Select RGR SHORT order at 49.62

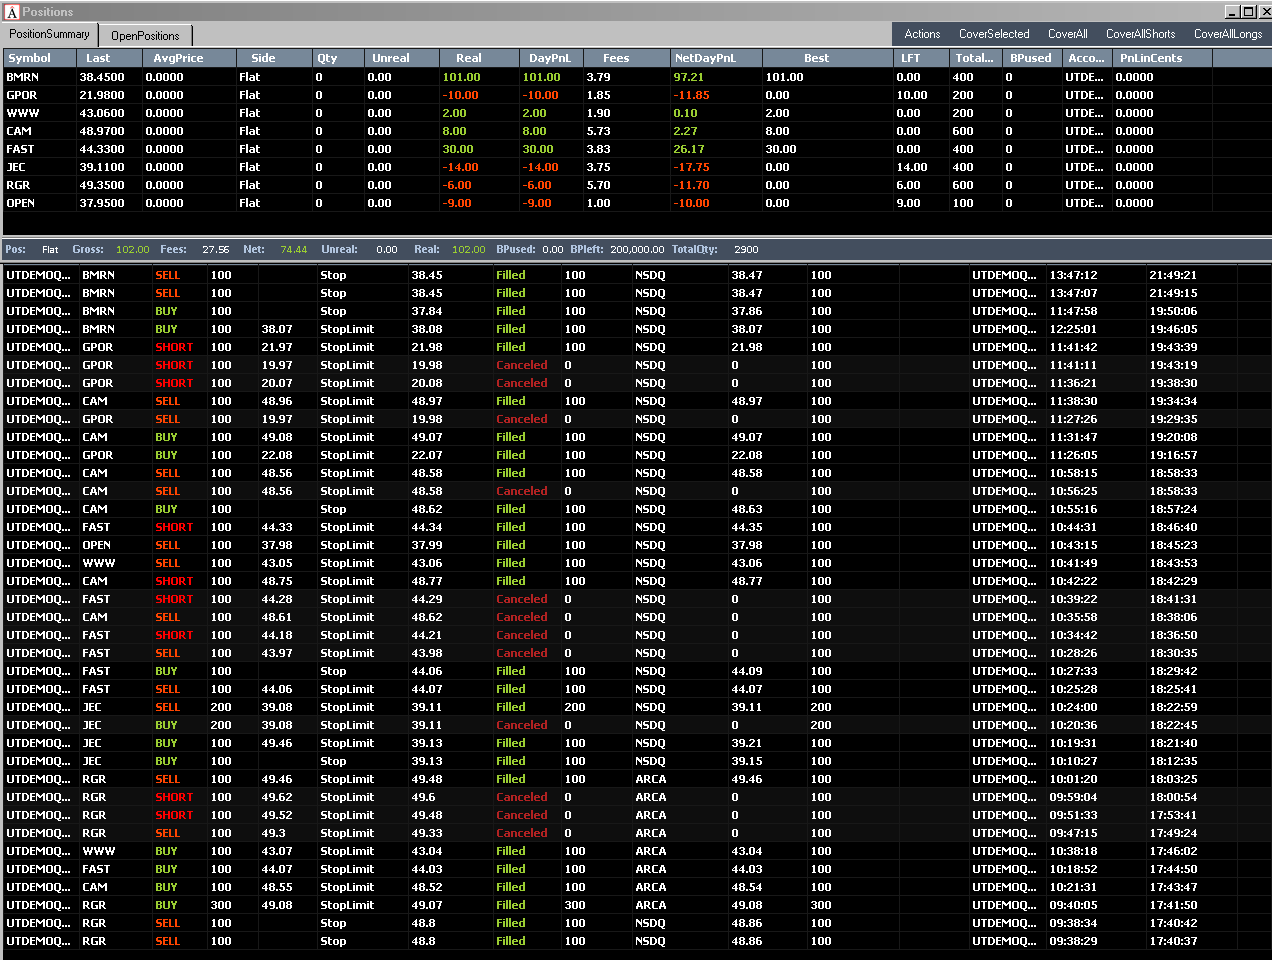(636, 797)
